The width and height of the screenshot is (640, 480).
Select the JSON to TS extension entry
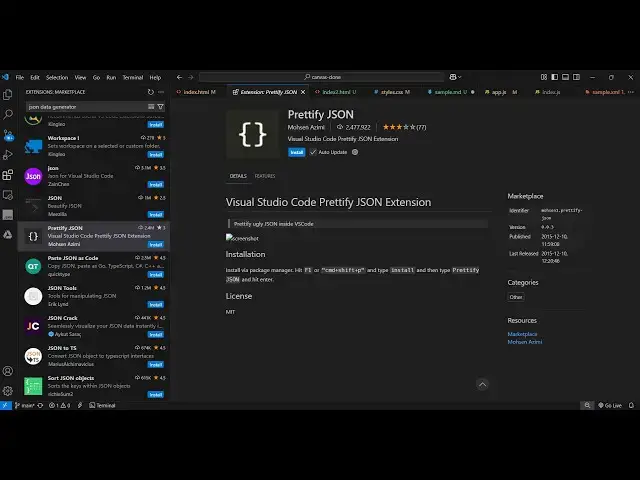pyautogui.click(x=94, y=356)
